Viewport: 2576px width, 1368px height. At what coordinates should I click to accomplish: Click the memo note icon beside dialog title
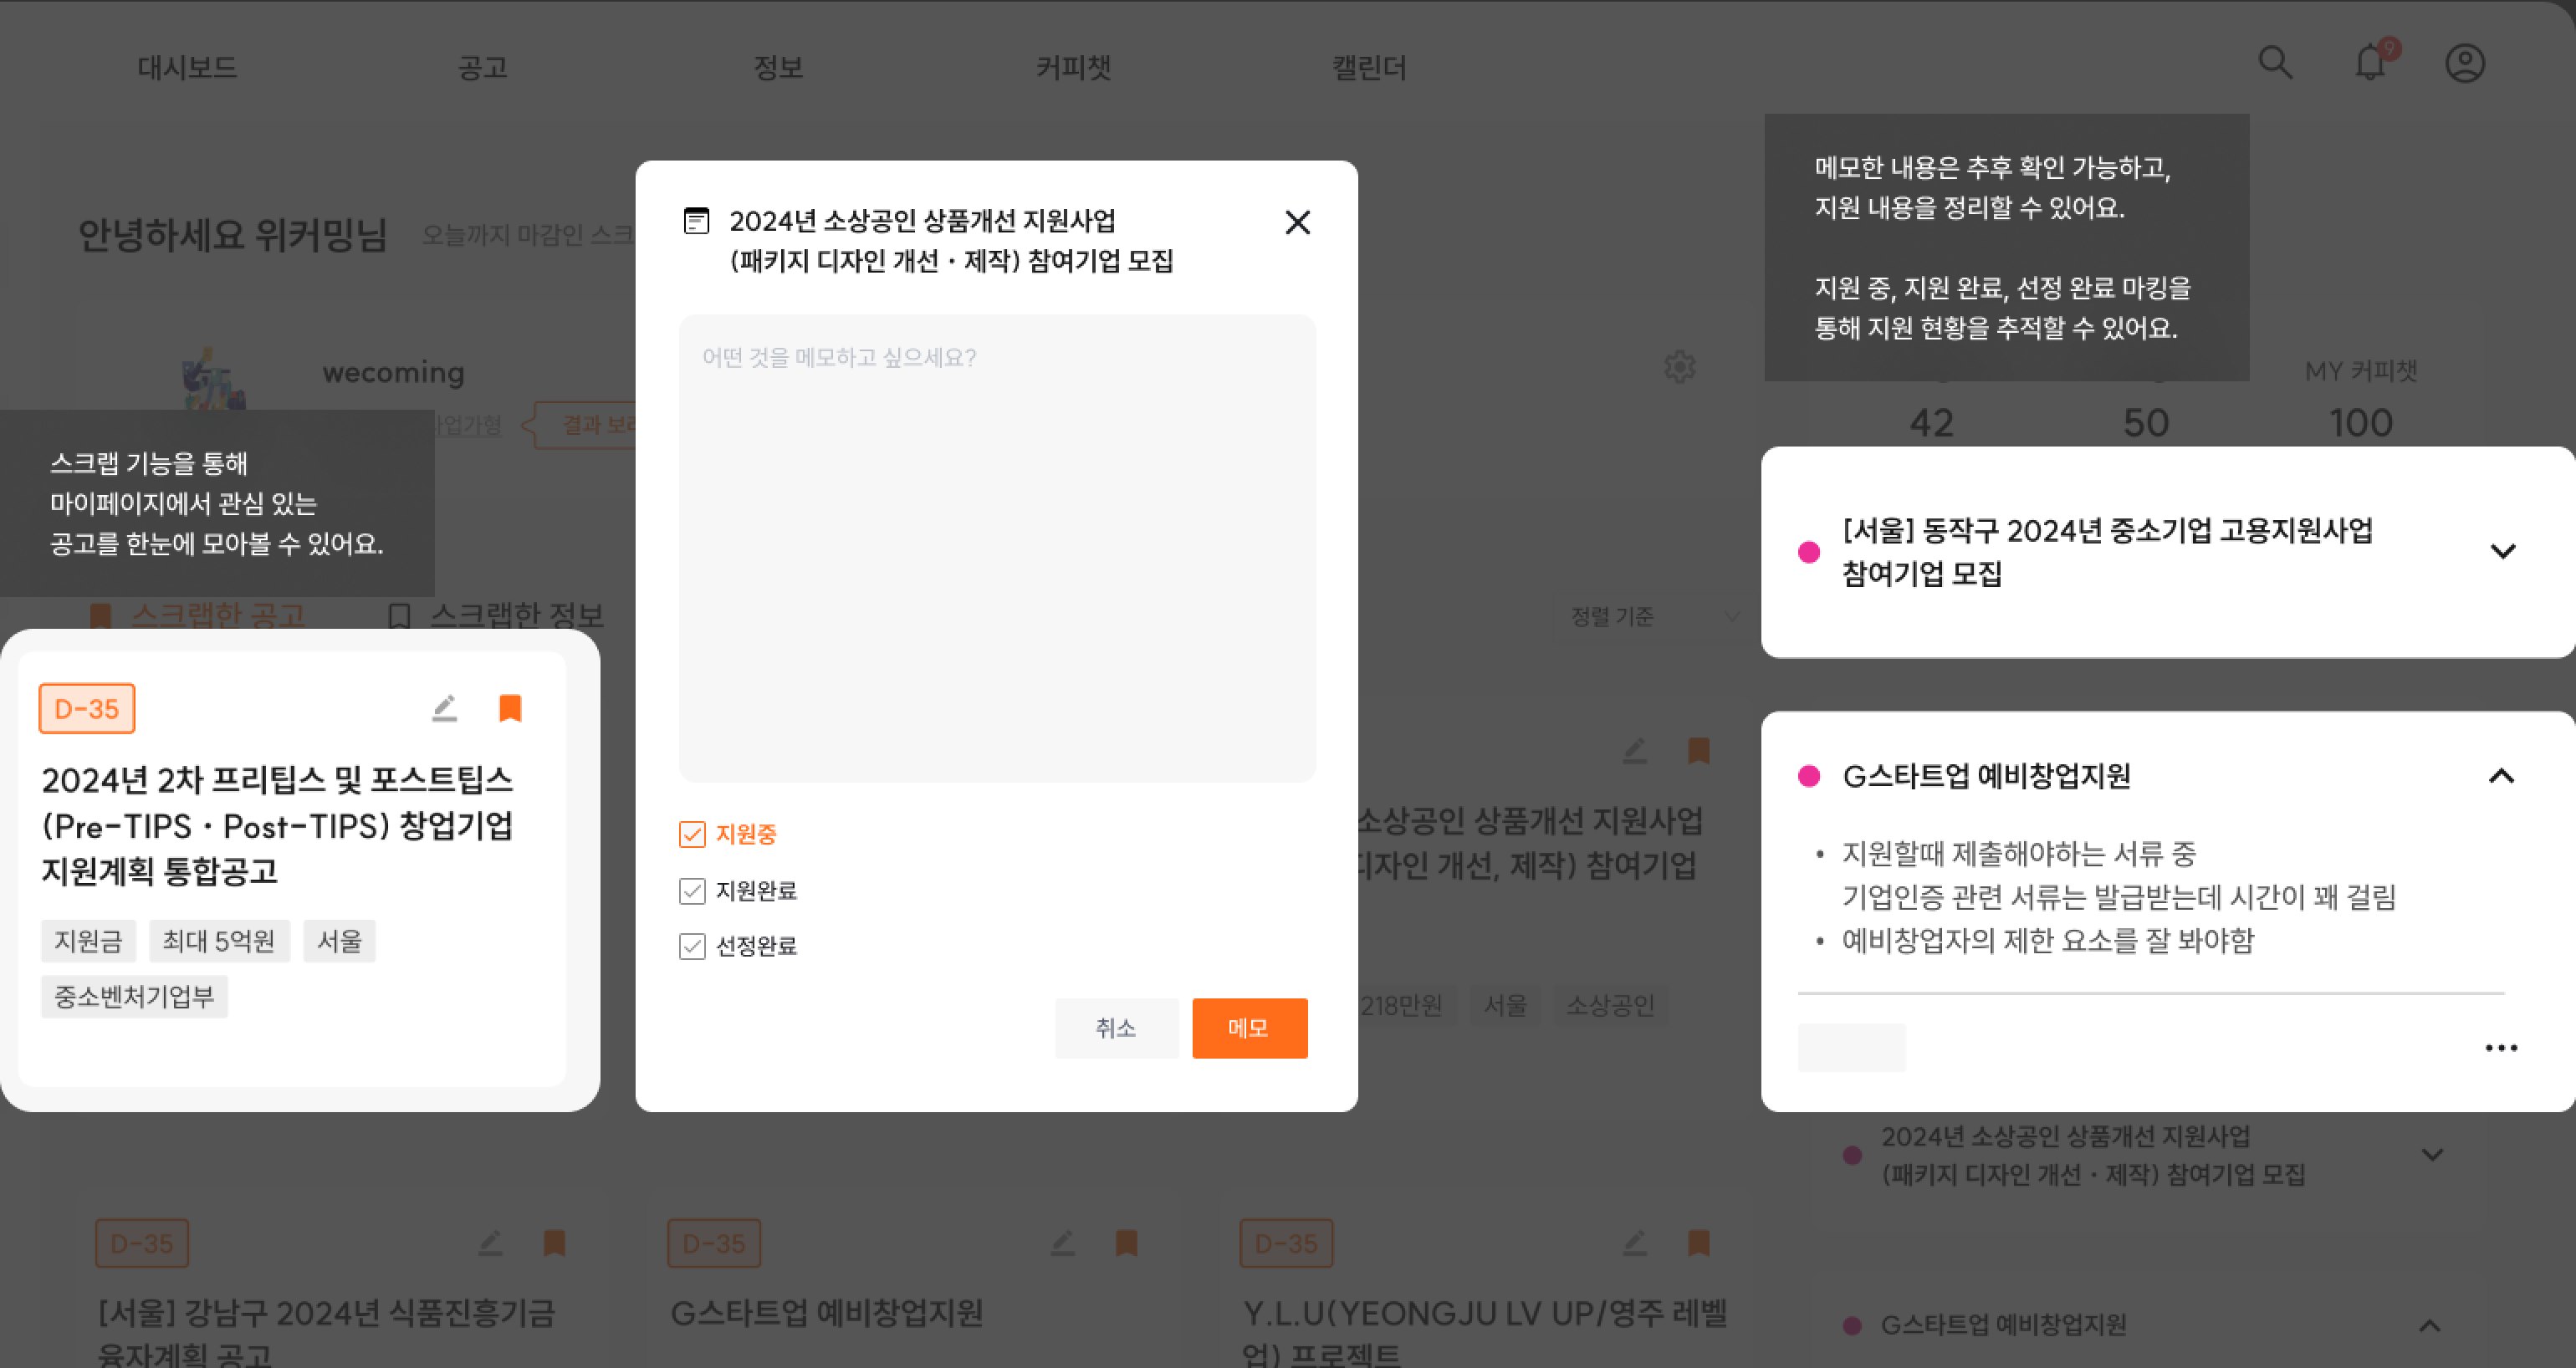click(696, 221)
